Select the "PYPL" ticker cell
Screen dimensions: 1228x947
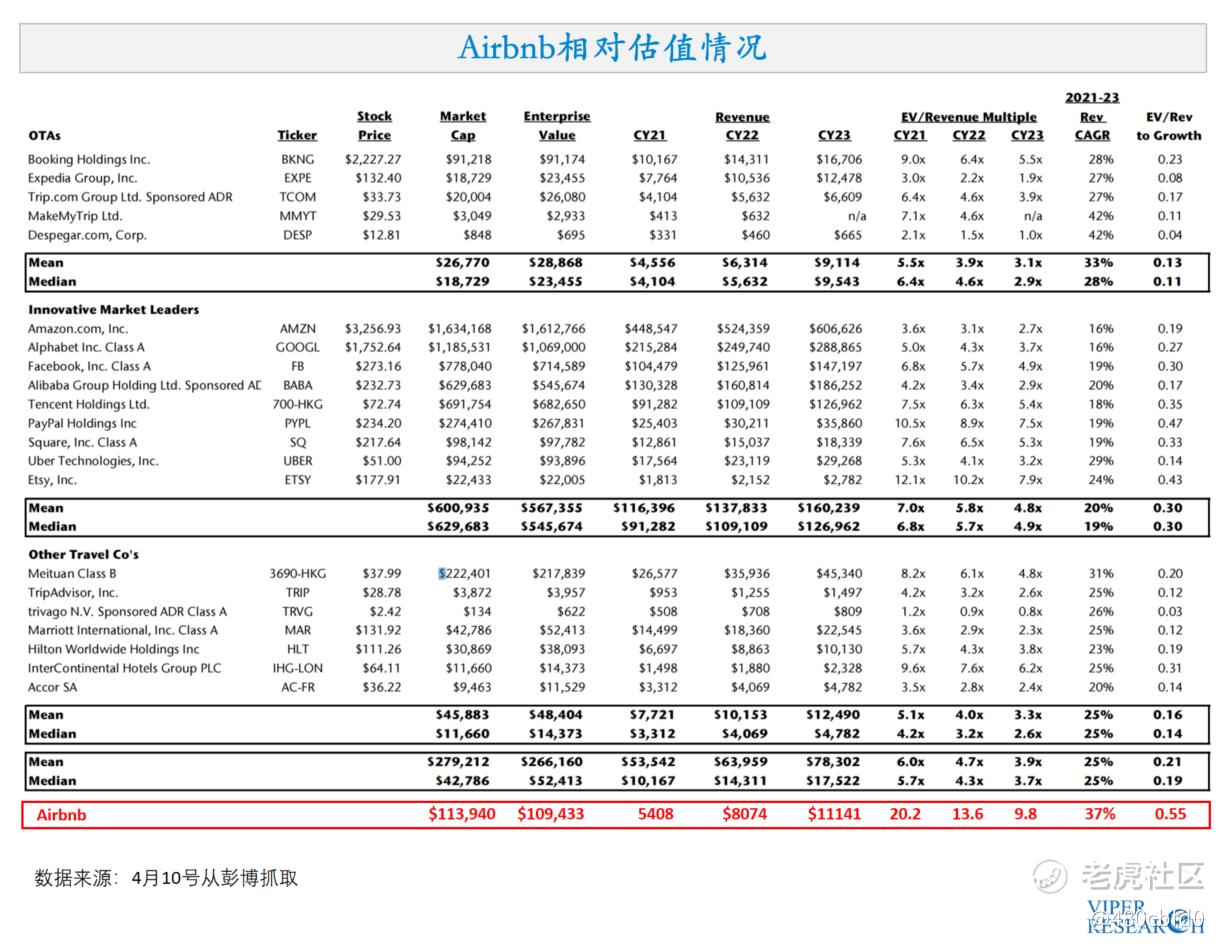[297, 423]
